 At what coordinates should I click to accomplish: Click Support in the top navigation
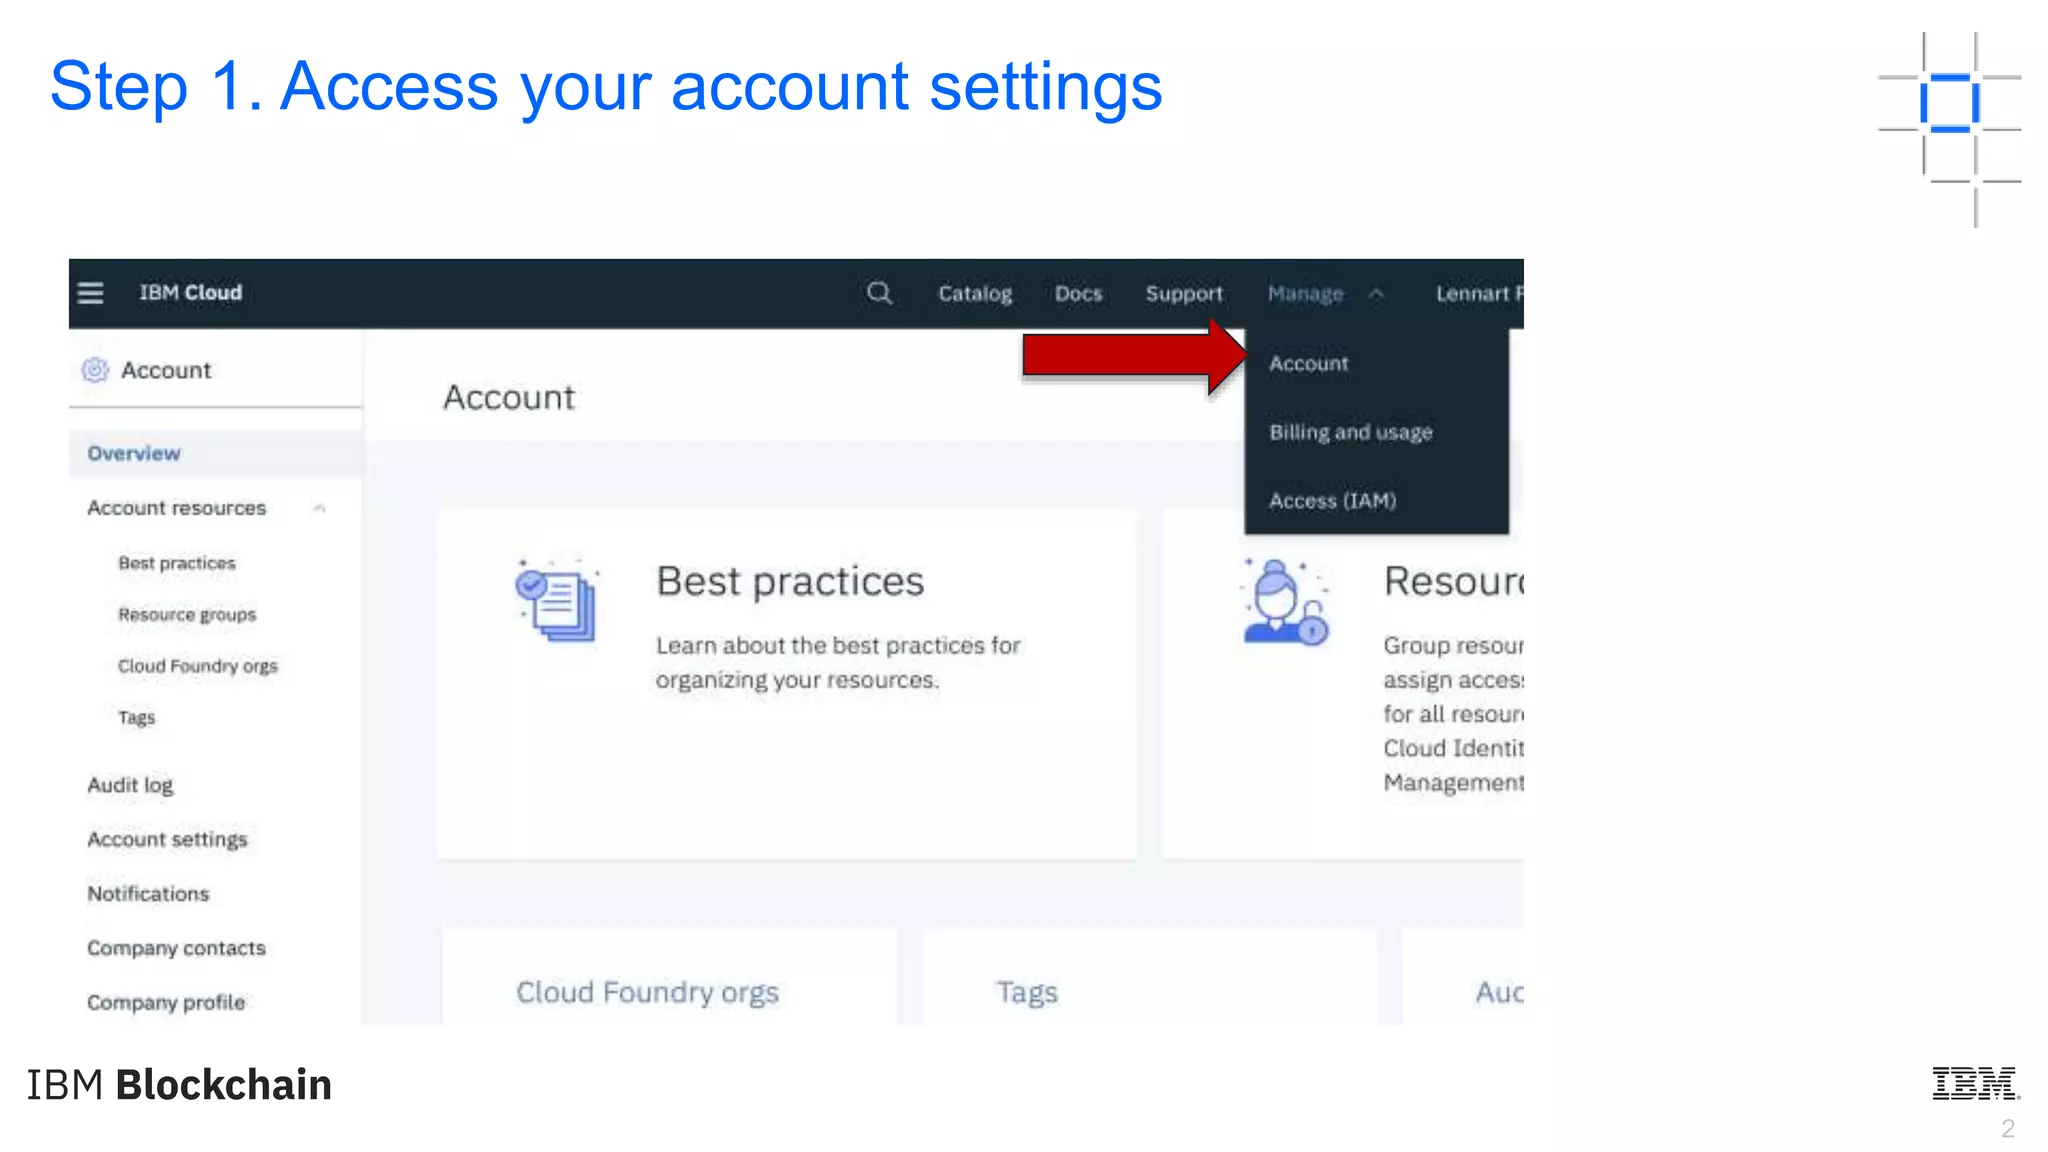(1184, 294)
